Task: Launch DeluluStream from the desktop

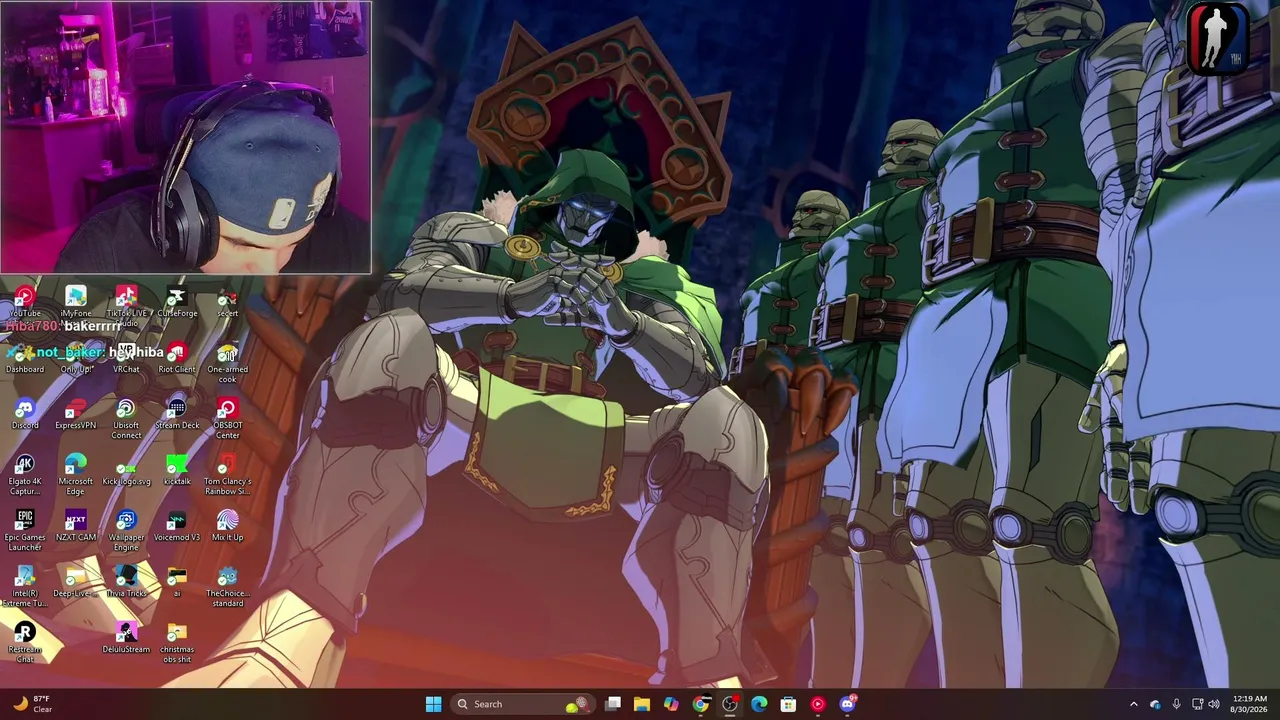Action: point(126,638)
